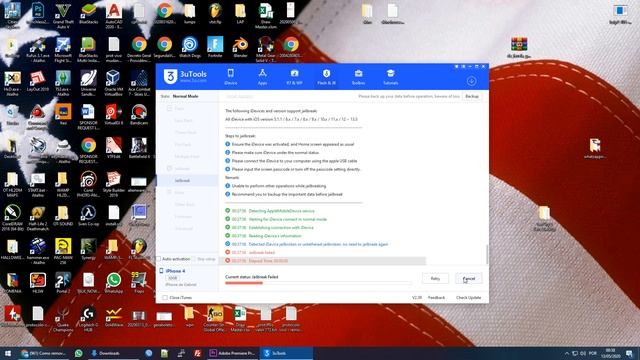Open BlueStacks desktop icon

point(89,14)
